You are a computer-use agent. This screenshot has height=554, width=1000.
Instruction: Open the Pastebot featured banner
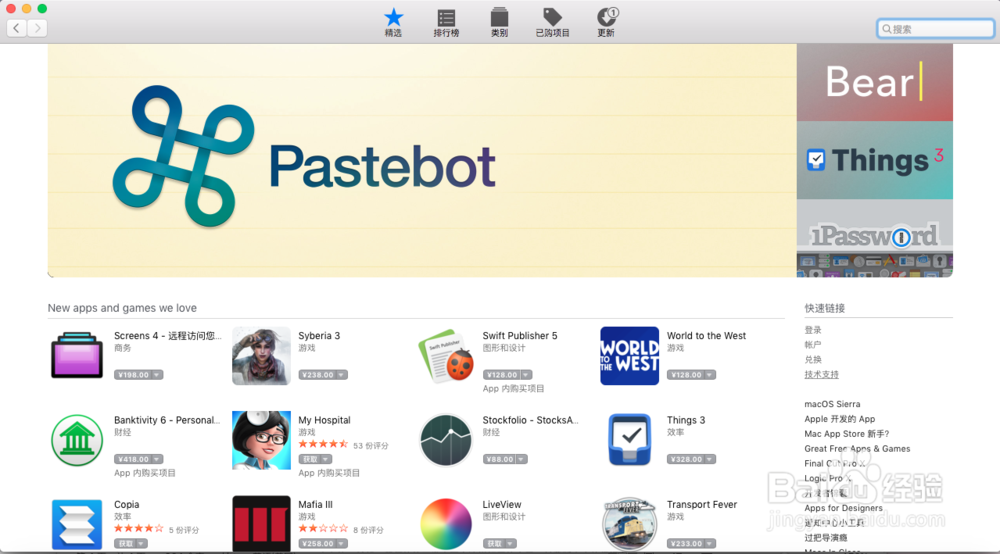click(422, 160)
